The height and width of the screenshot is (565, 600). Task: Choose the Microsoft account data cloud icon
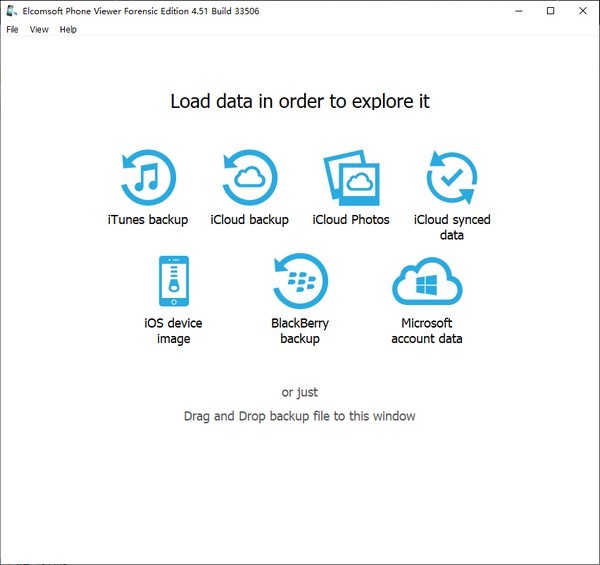pyautogui.click(x=427, y=281)
